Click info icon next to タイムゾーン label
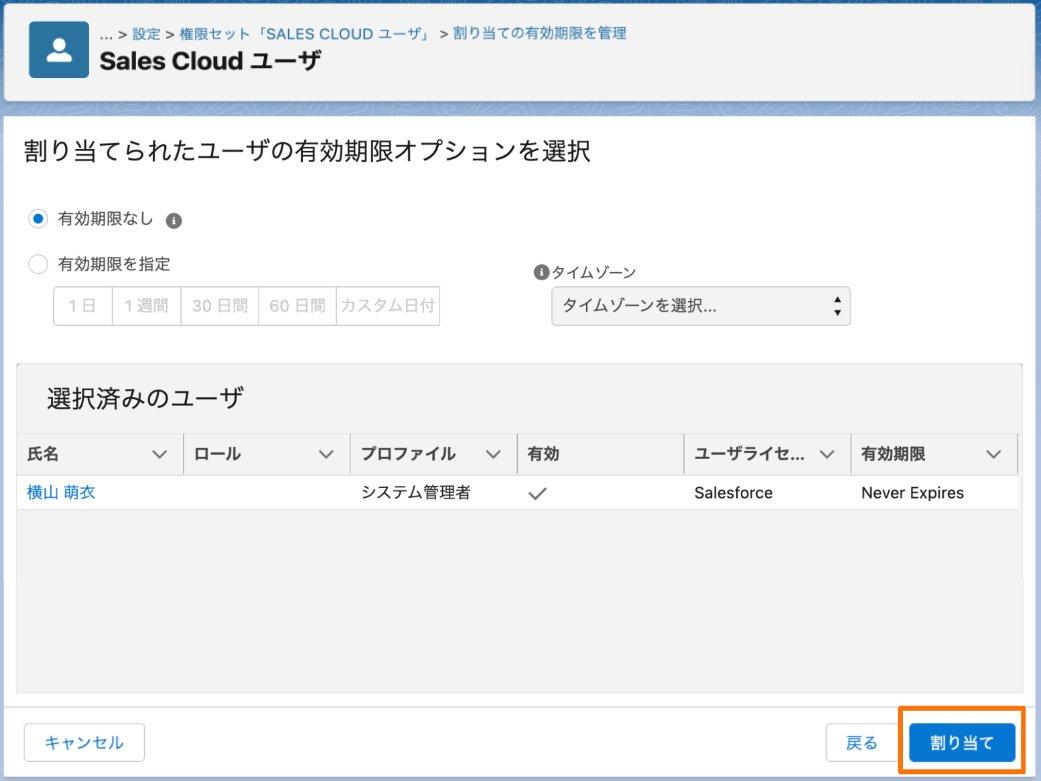The width and height of the screenshot is (1041, 781). coord(541,272)
